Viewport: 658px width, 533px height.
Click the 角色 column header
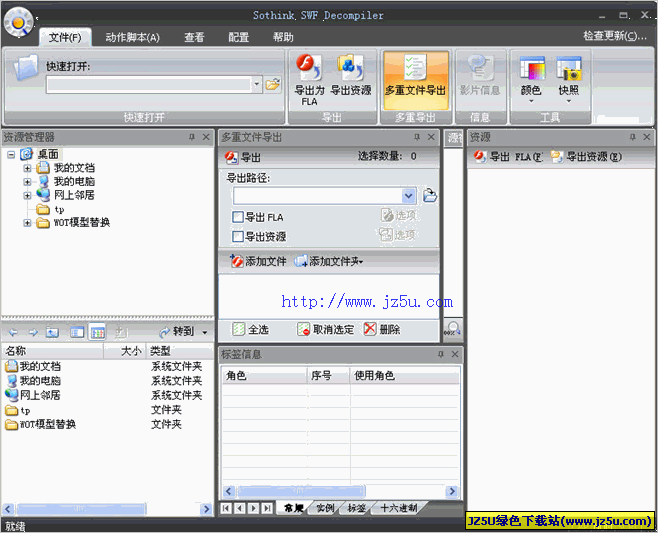(x=264, y=375)
